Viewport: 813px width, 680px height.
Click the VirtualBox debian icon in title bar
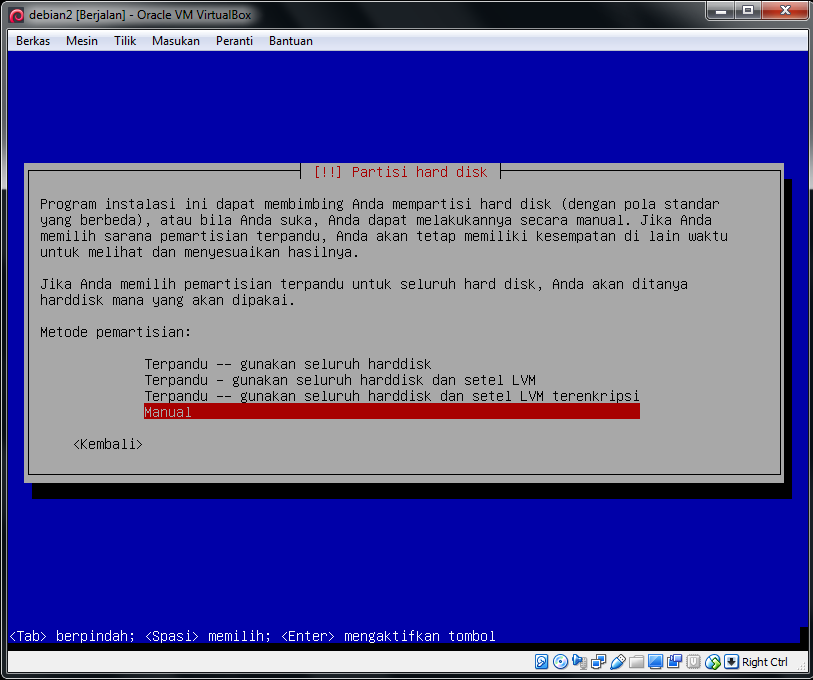click(17, 15)
